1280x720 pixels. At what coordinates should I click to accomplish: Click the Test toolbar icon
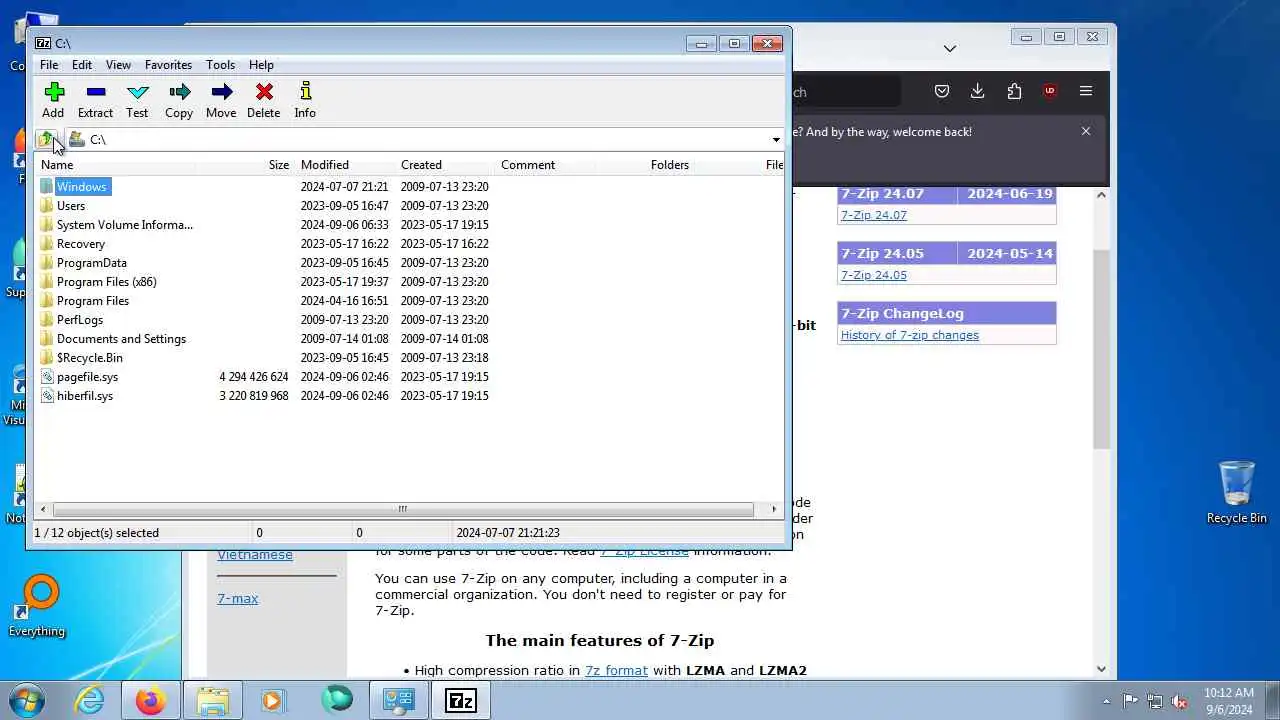pos(137,100)
